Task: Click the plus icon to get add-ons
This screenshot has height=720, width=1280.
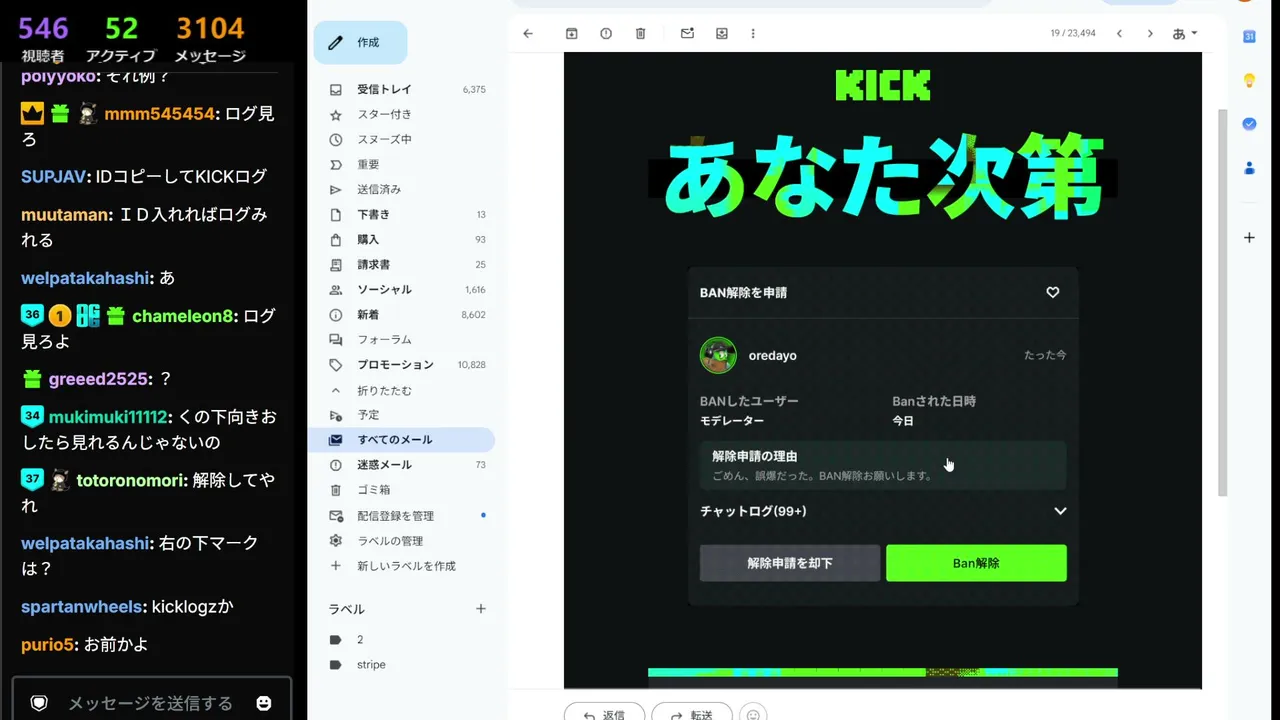Action: (1249, 238)
